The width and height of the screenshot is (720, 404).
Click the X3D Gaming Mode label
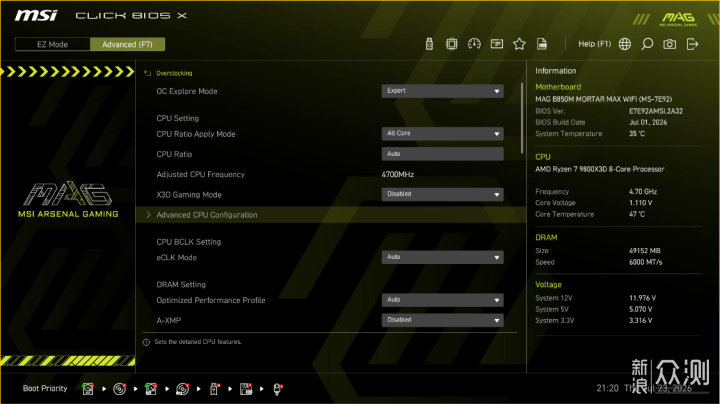[x=189, y=195]
